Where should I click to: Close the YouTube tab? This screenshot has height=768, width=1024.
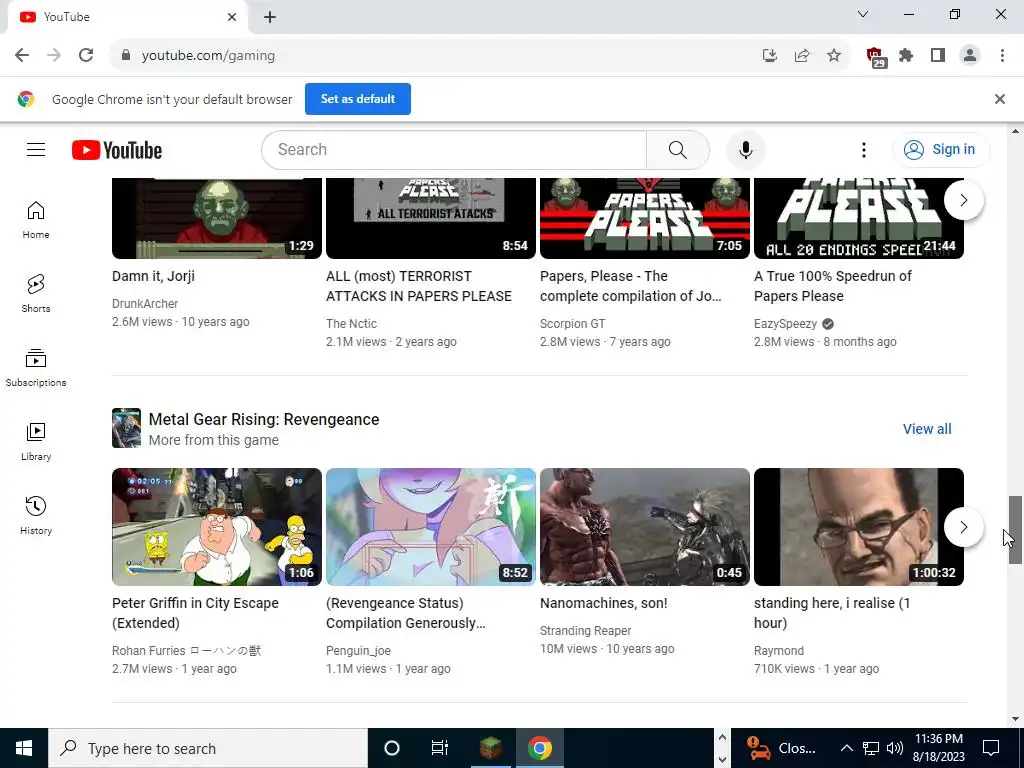[x=232, y=17]
